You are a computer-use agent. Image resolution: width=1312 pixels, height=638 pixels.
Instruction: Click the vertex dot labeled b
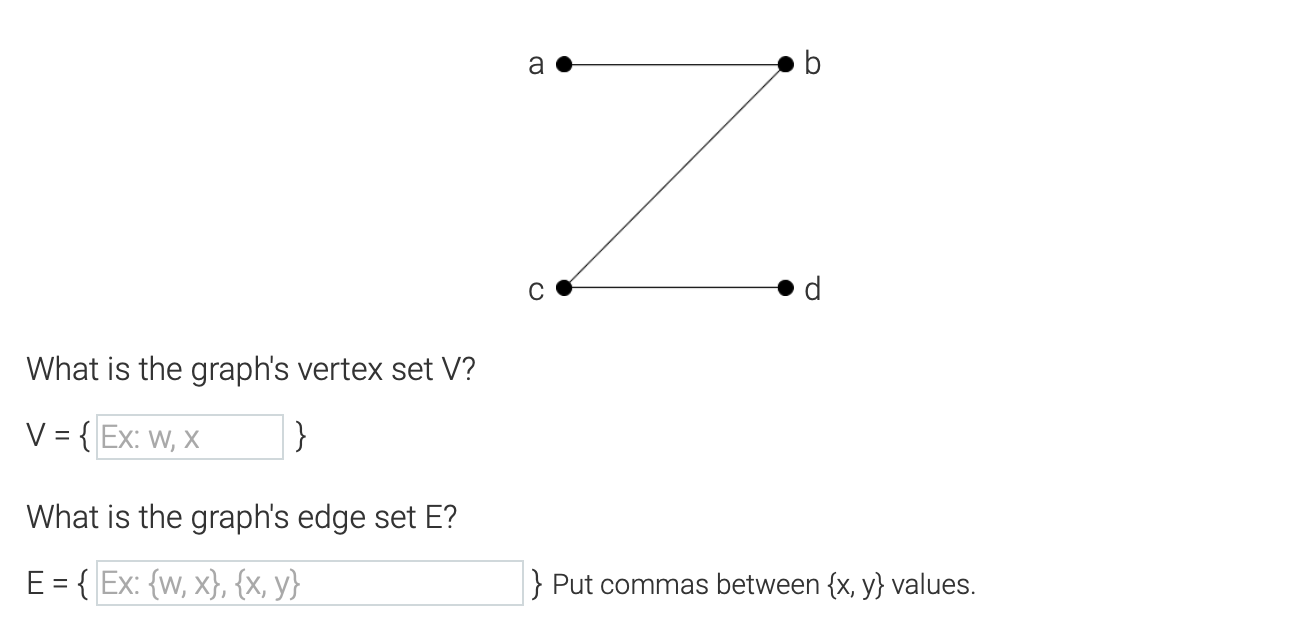[786, 63]
